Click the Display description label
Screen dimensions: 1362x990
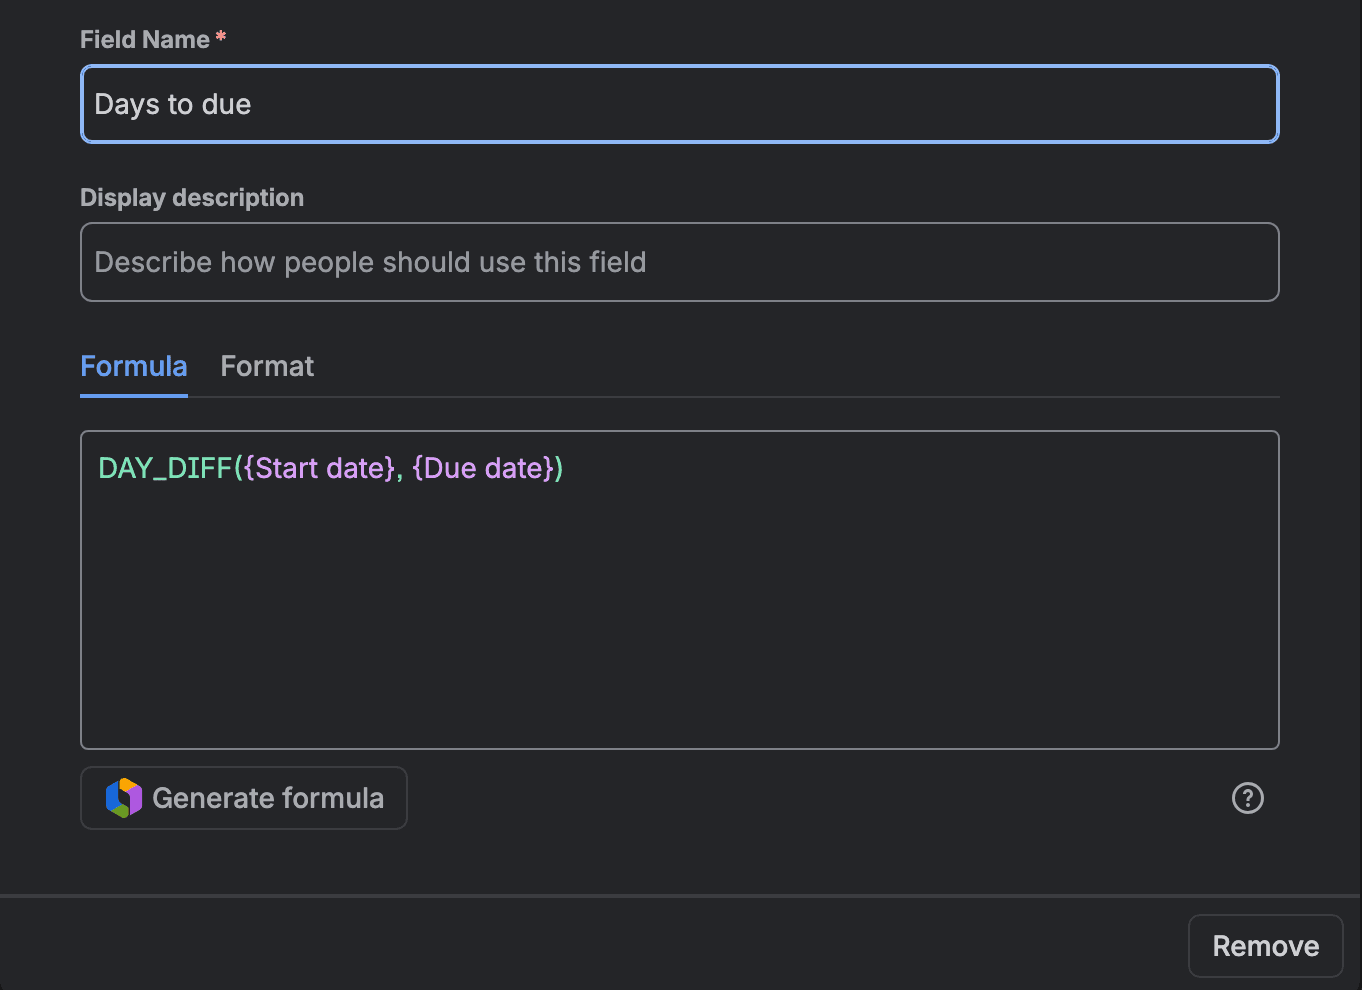[x=192, y=198]
